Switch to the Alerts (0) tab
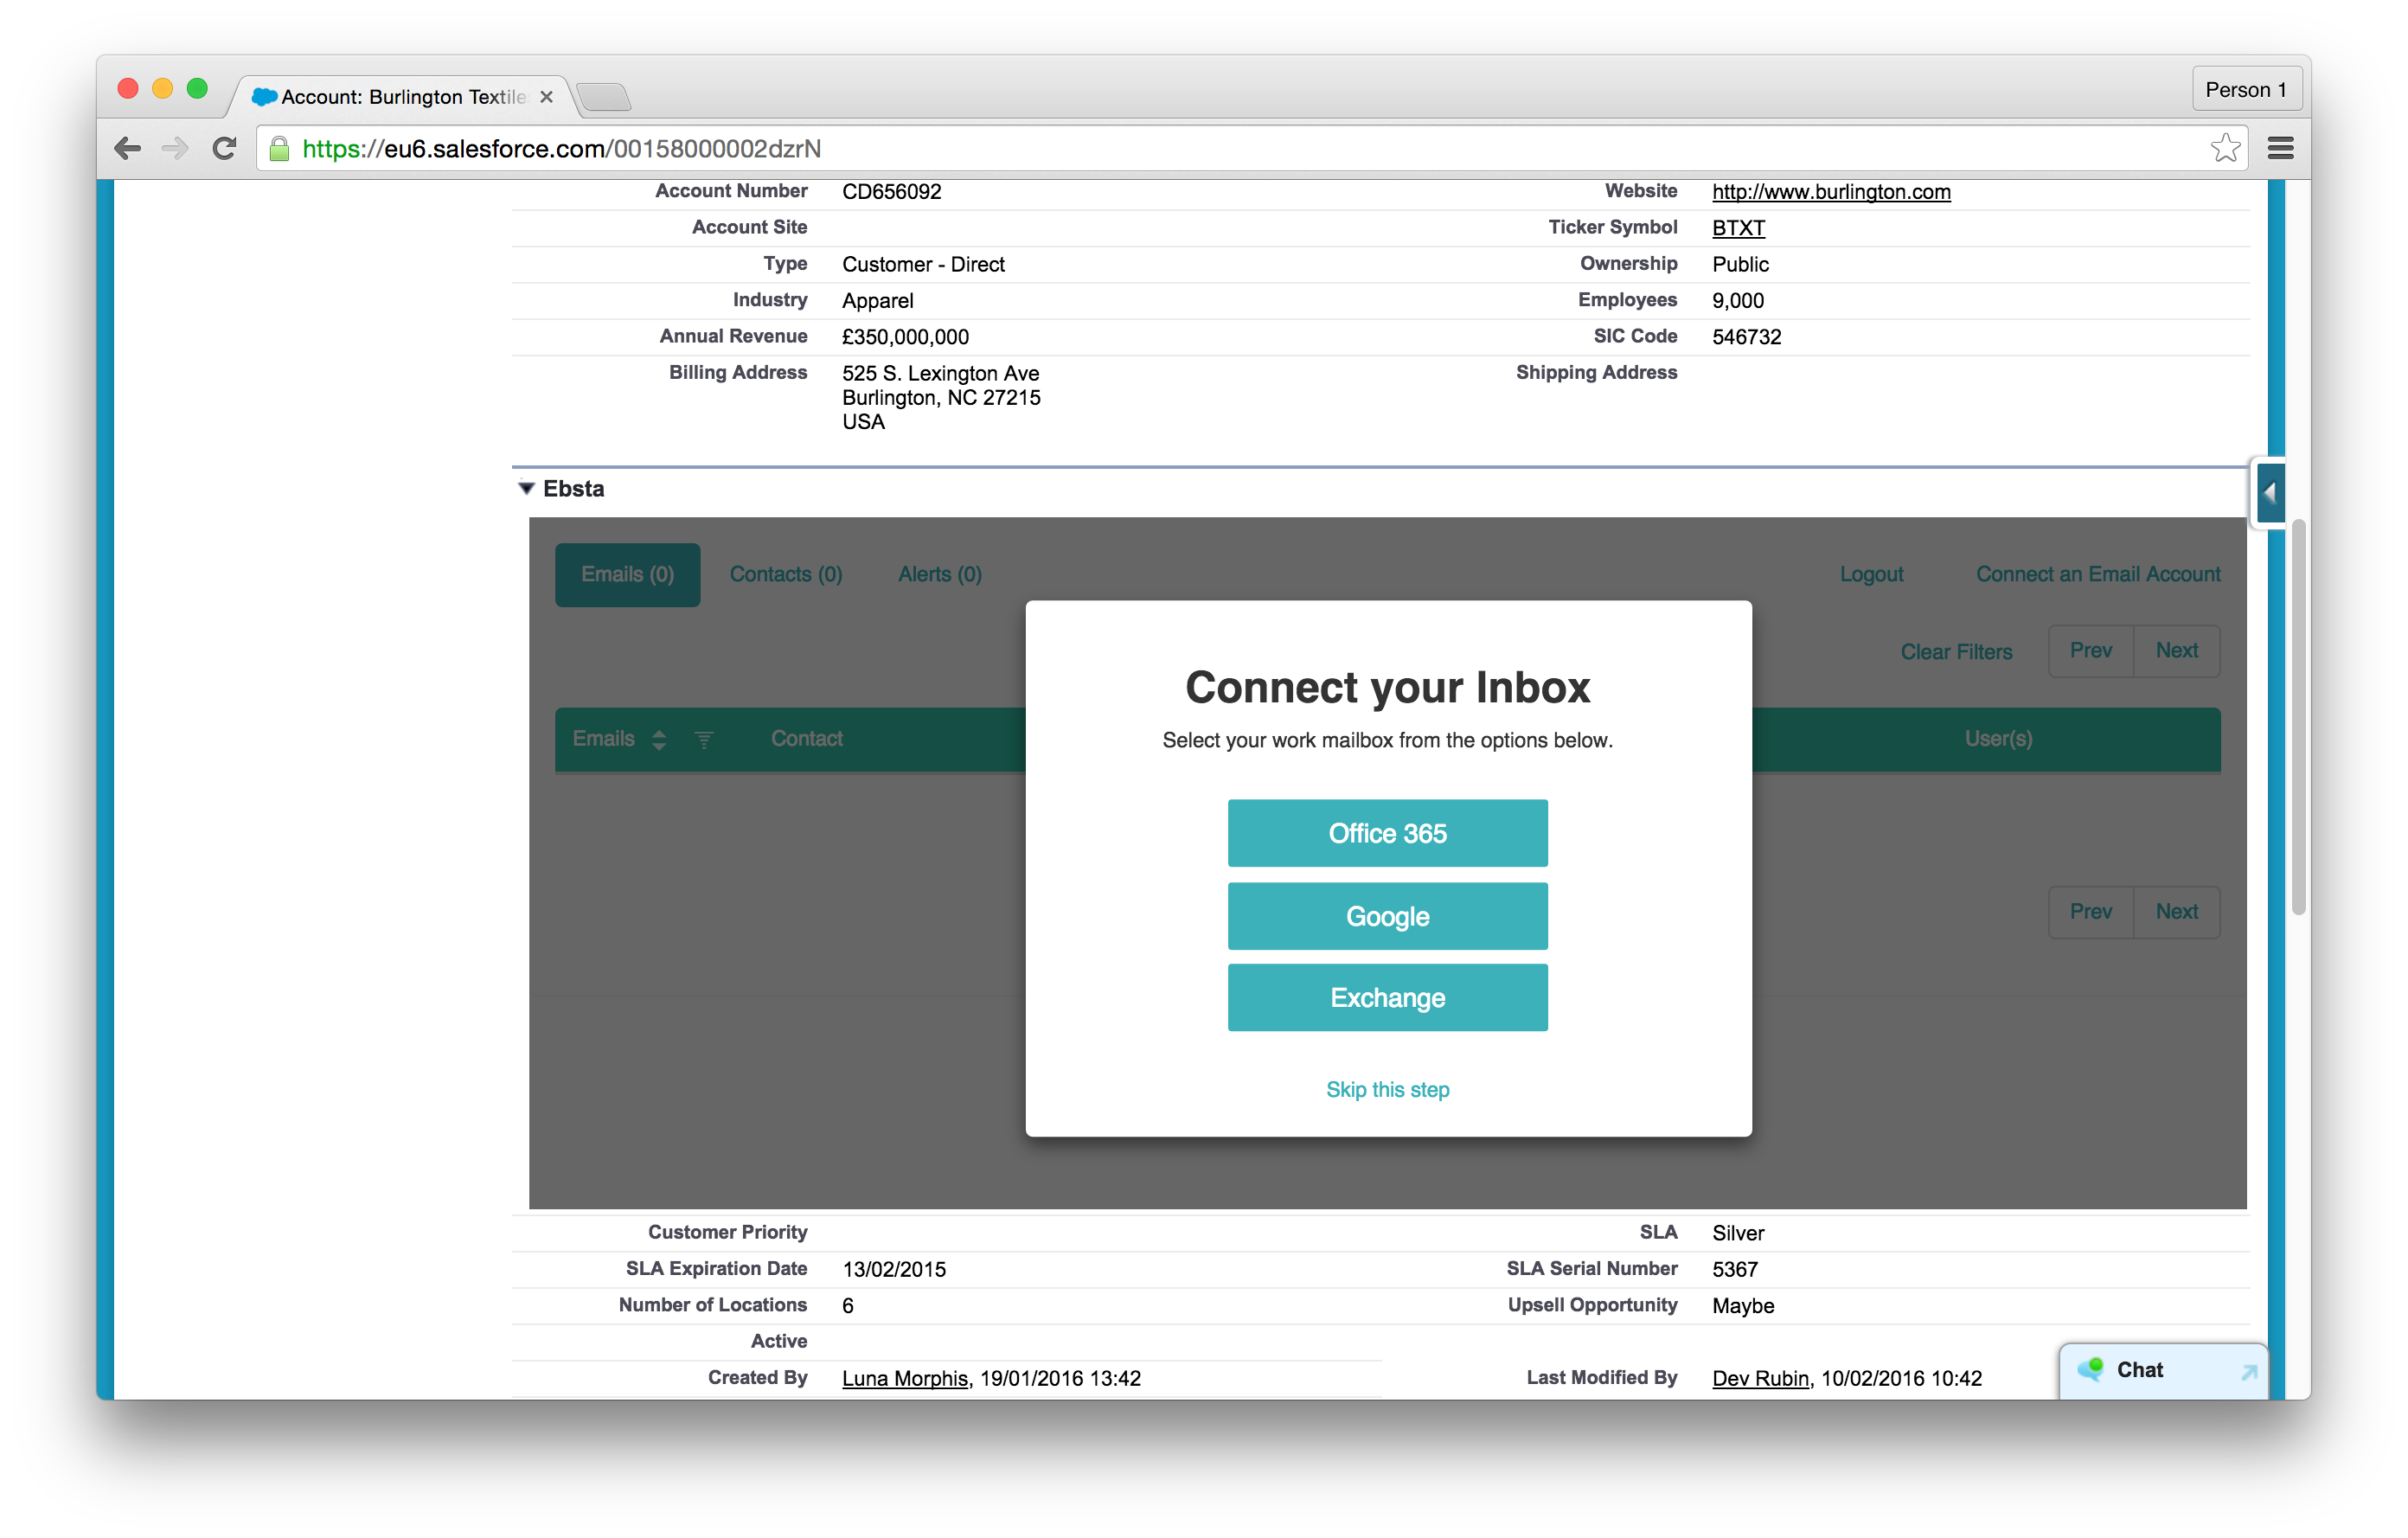The image size is (2408, 1538). click(x=939, y=574)
